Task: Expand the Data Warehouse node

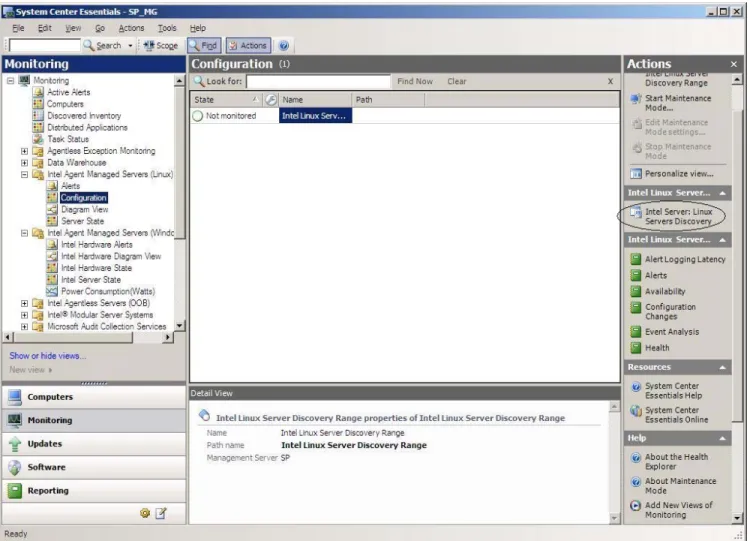Action: 24,163
